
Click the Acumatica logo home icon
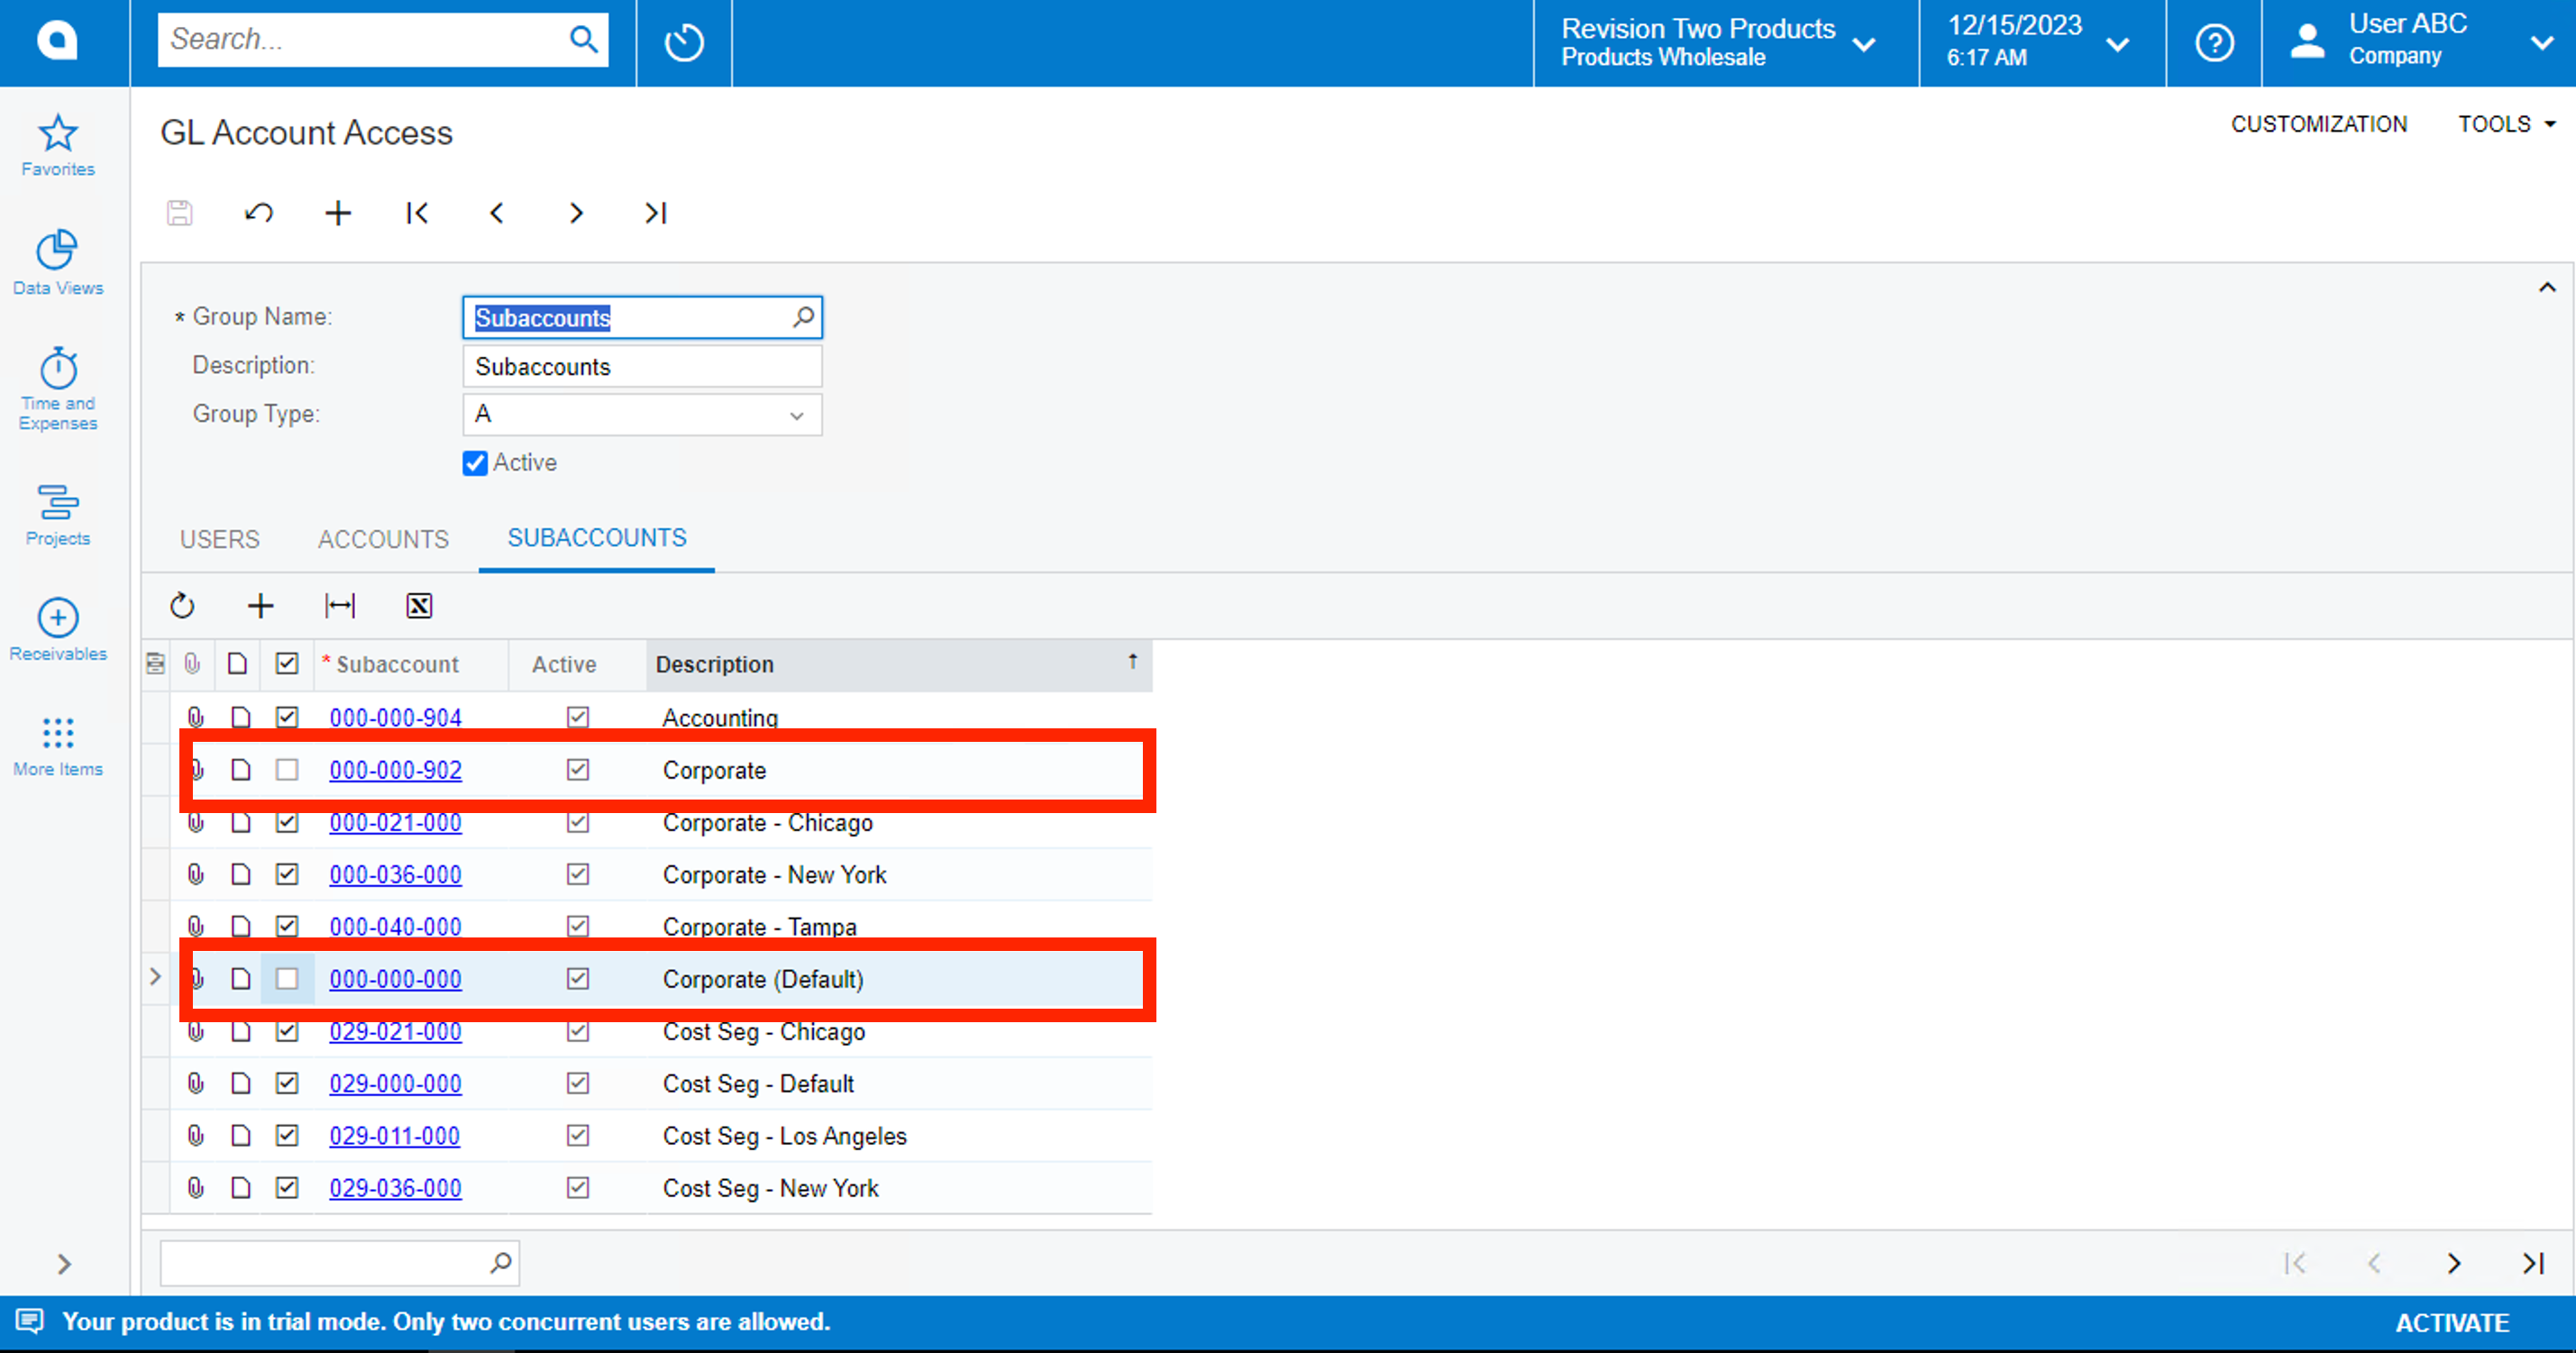pos(57,41)
